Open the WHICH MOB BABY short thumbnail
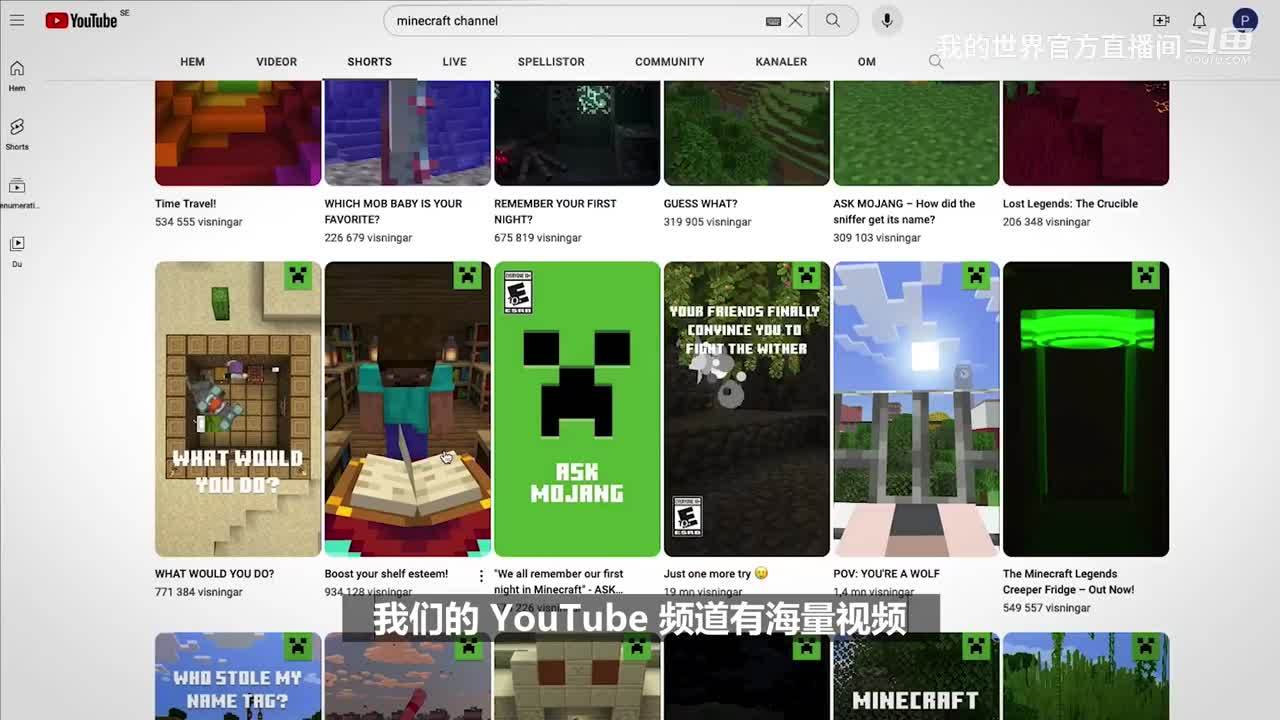This screenshot has height=720, width=1280. (408, 133)
